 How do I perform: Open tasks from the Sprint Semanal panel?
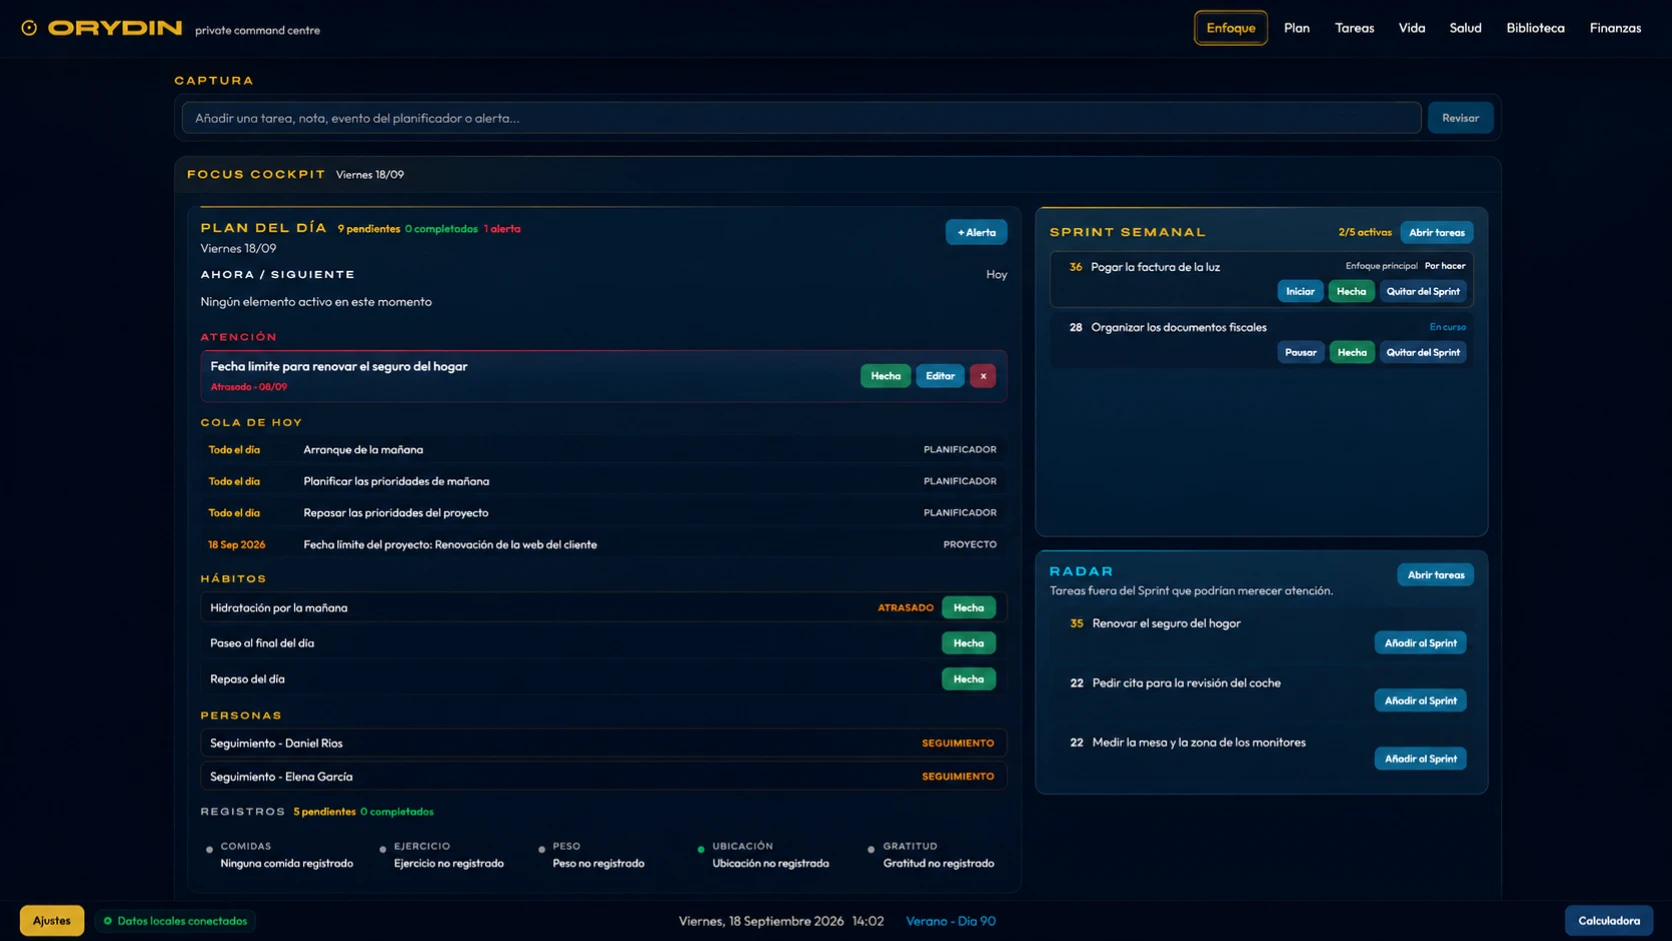[x=1436, y=232]
